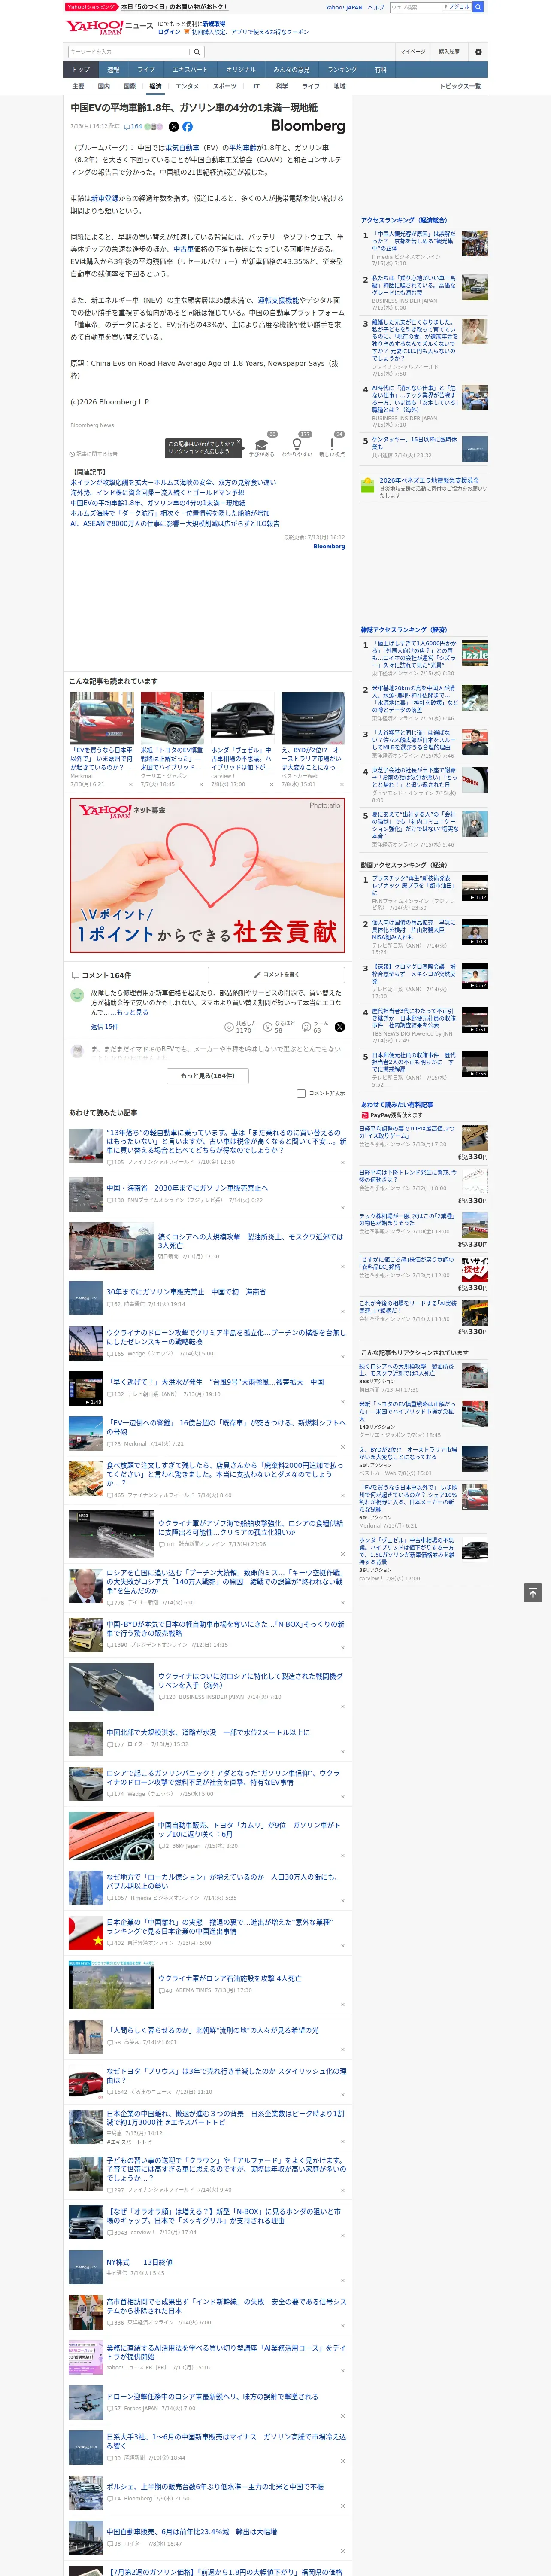Open related article about ホルムズ海峡 'ダーク航行'
The width and height of the screenshot is (551, 2576).
tap(171, 513)
